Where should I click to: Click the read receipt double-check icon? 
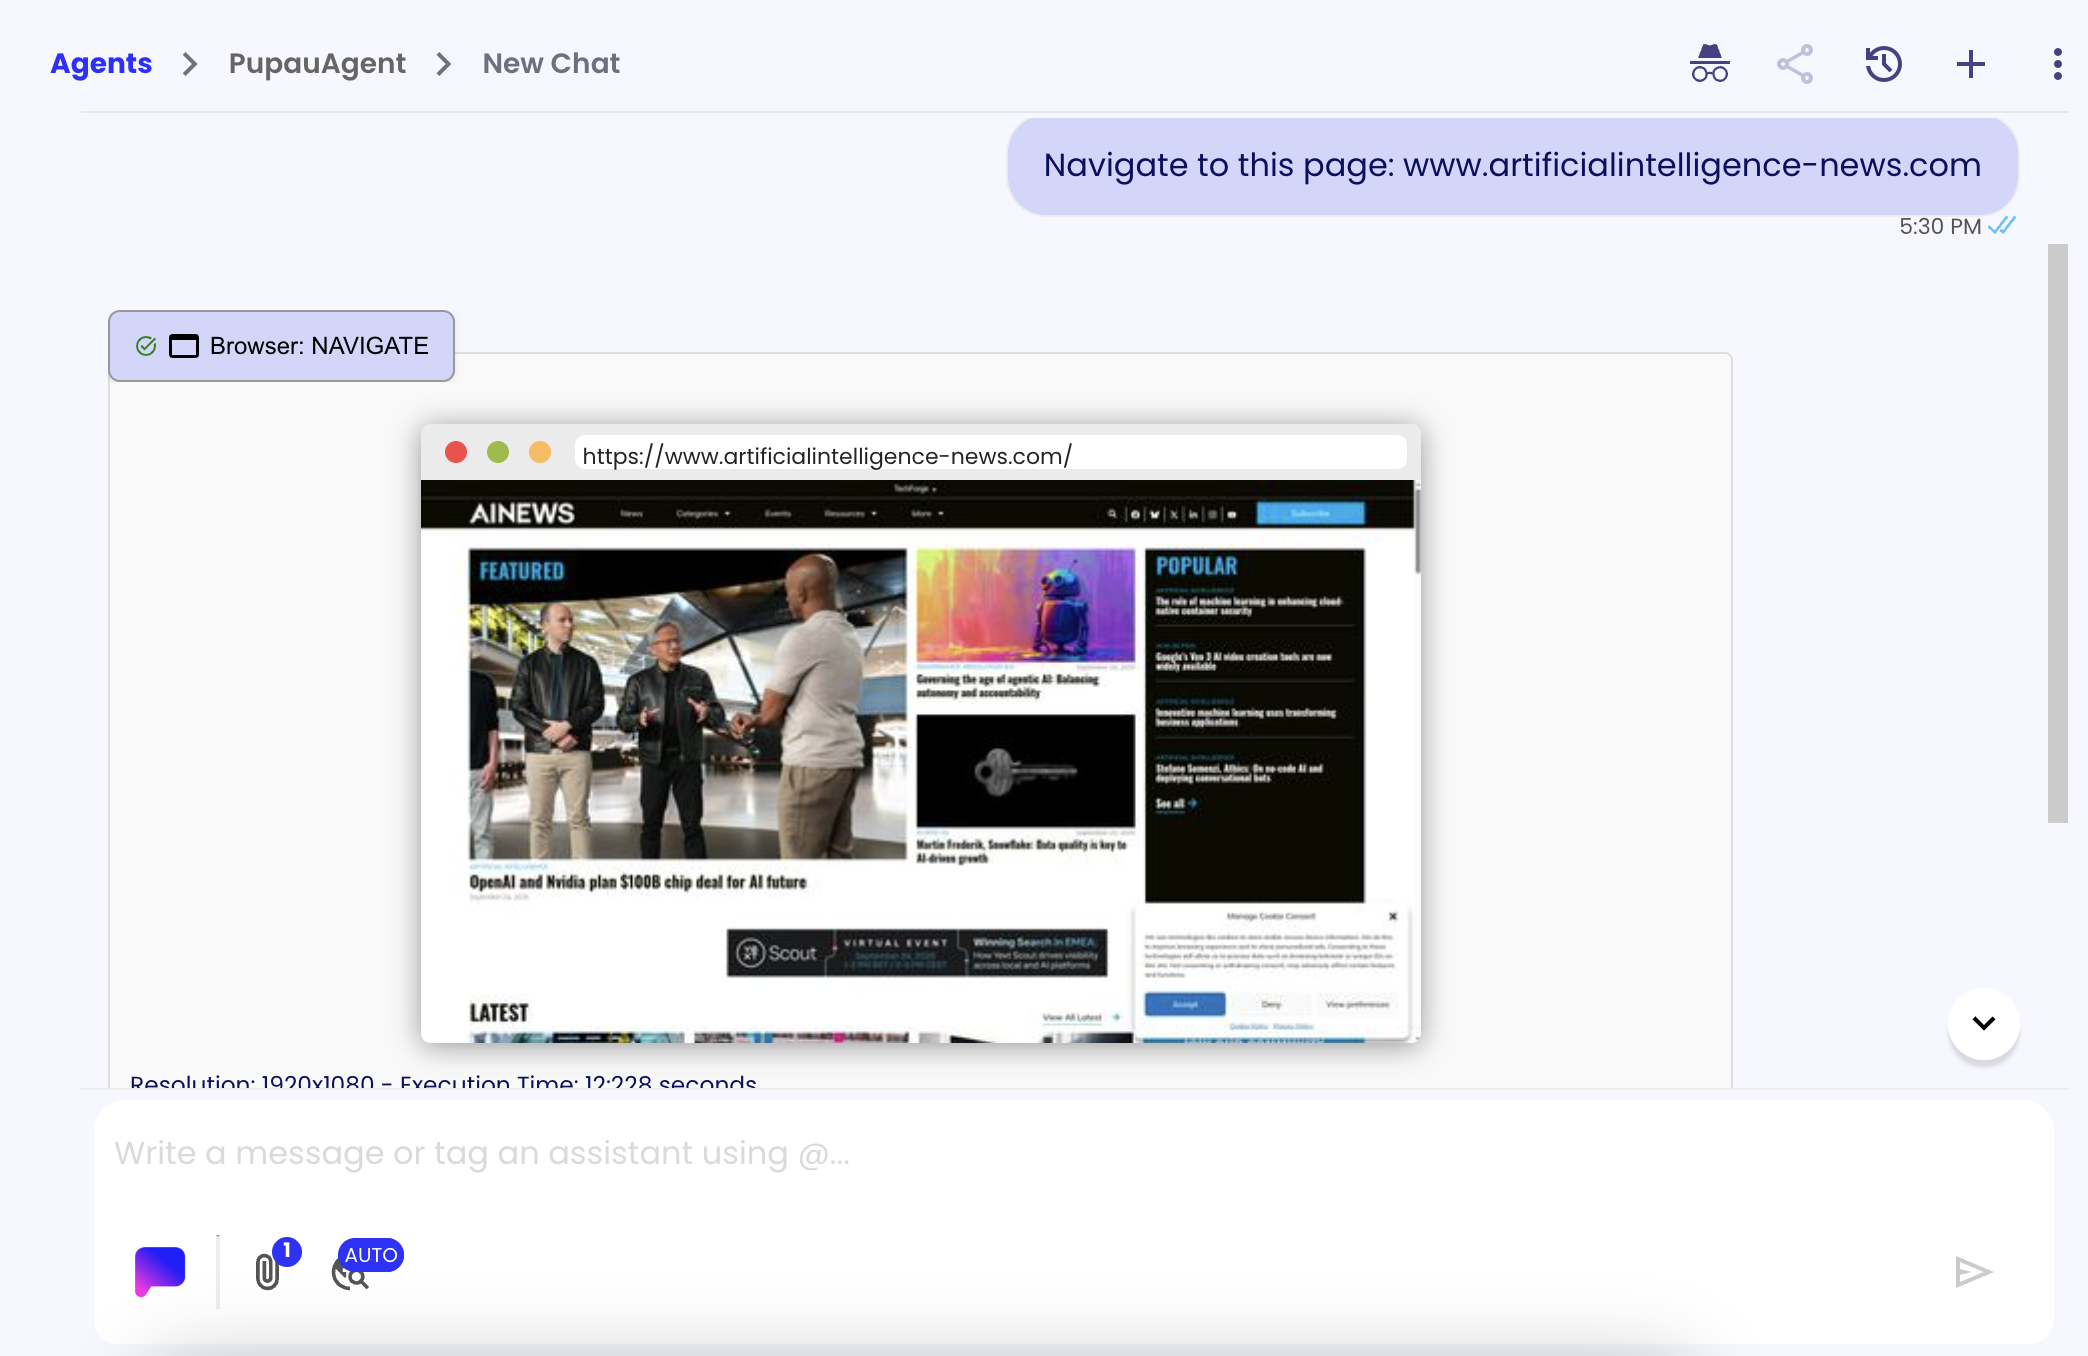coord(2001,226)
